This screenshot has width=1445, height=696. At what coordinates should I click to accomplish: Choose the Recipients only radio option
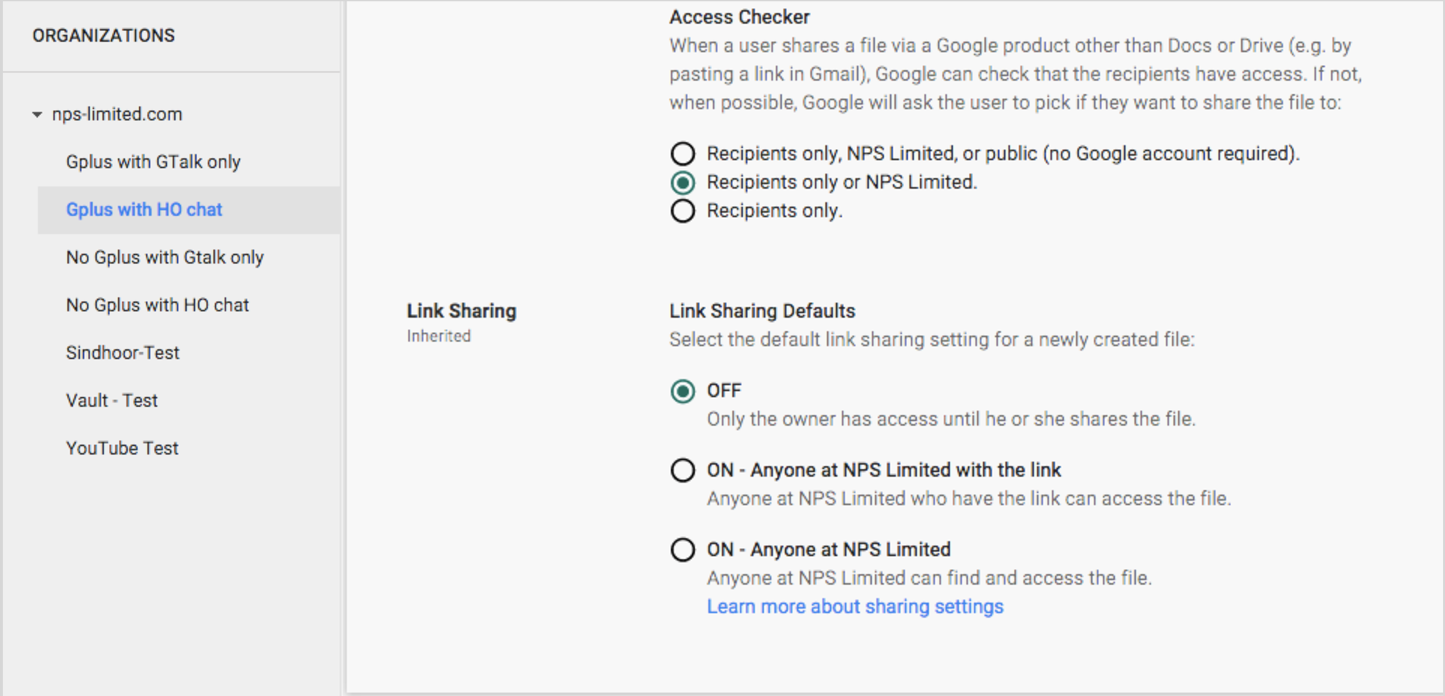683,211
